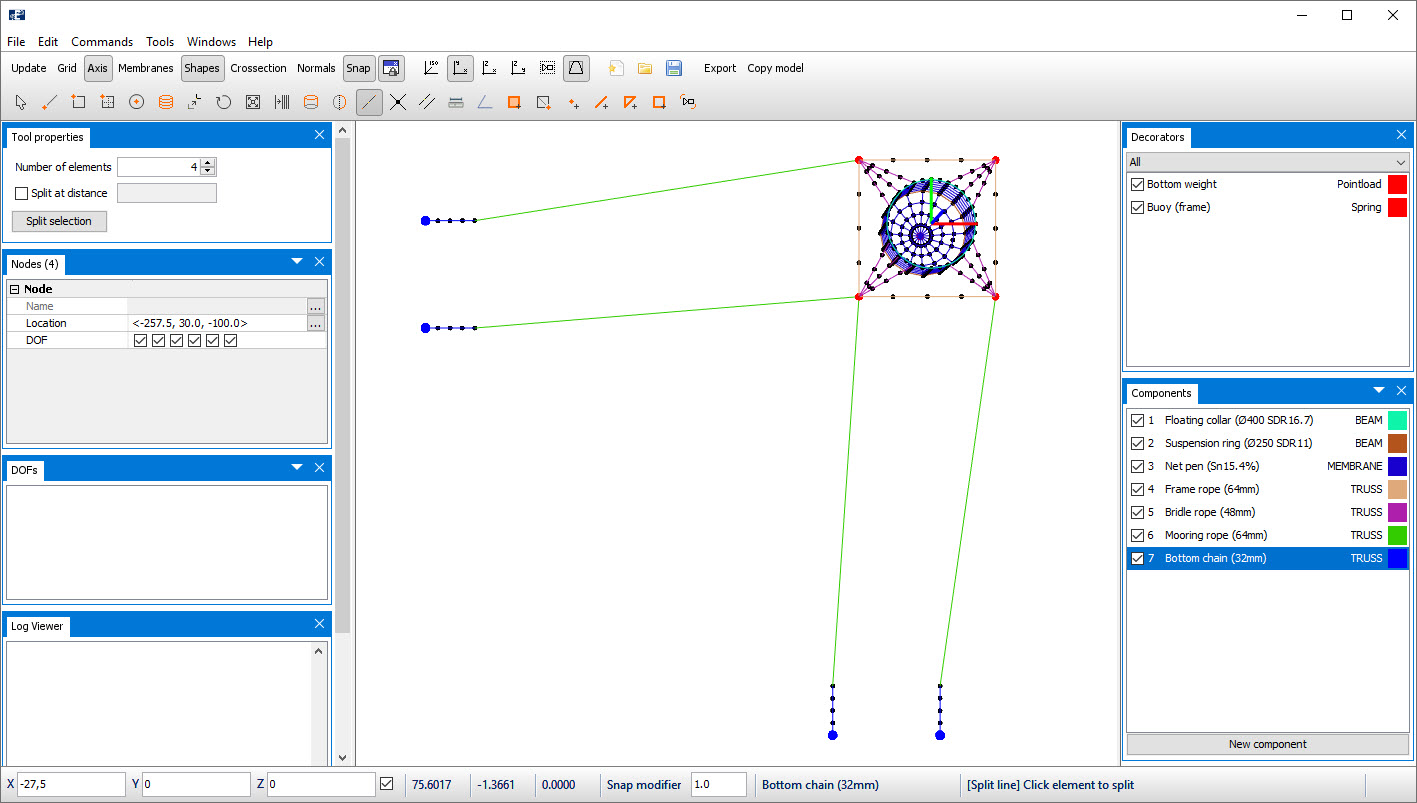The image size is (1417, 803).
Task: Click the locked window icon next to Snap
Action: click(391, 68)
